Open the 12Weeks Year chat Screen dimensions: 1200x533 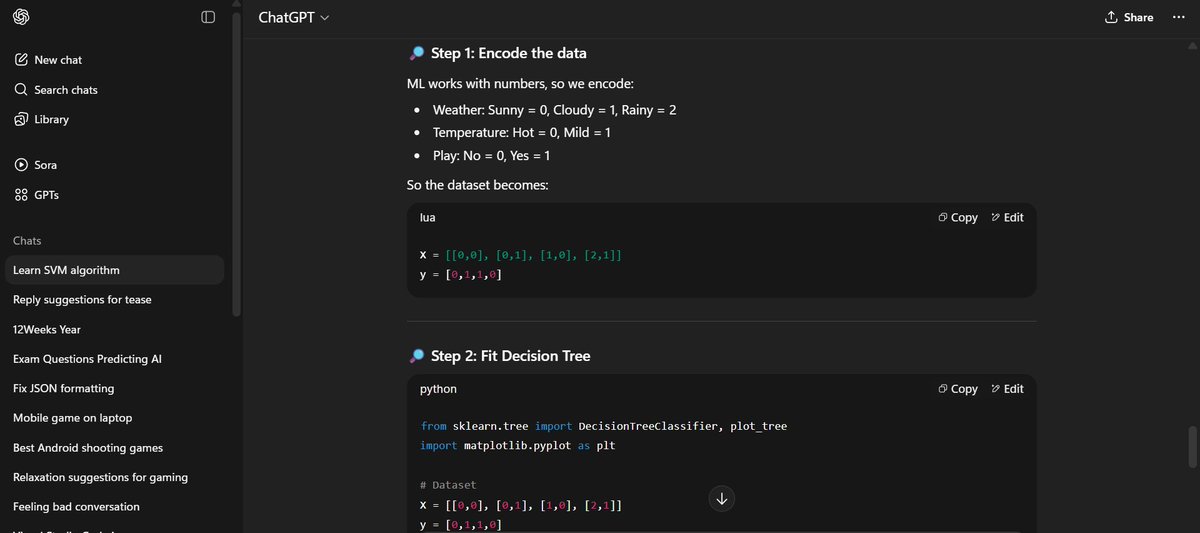tap(116, 329)
